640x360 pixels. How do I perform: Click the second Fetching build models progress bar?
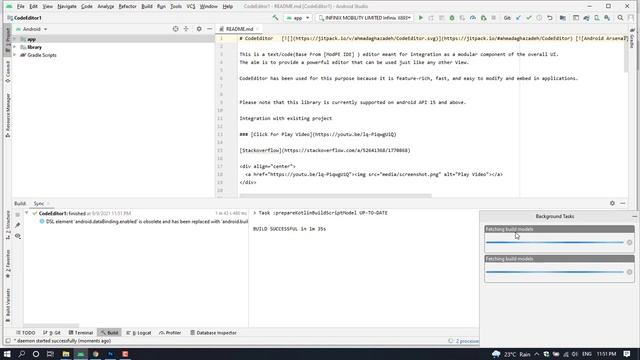pos(555,272)
